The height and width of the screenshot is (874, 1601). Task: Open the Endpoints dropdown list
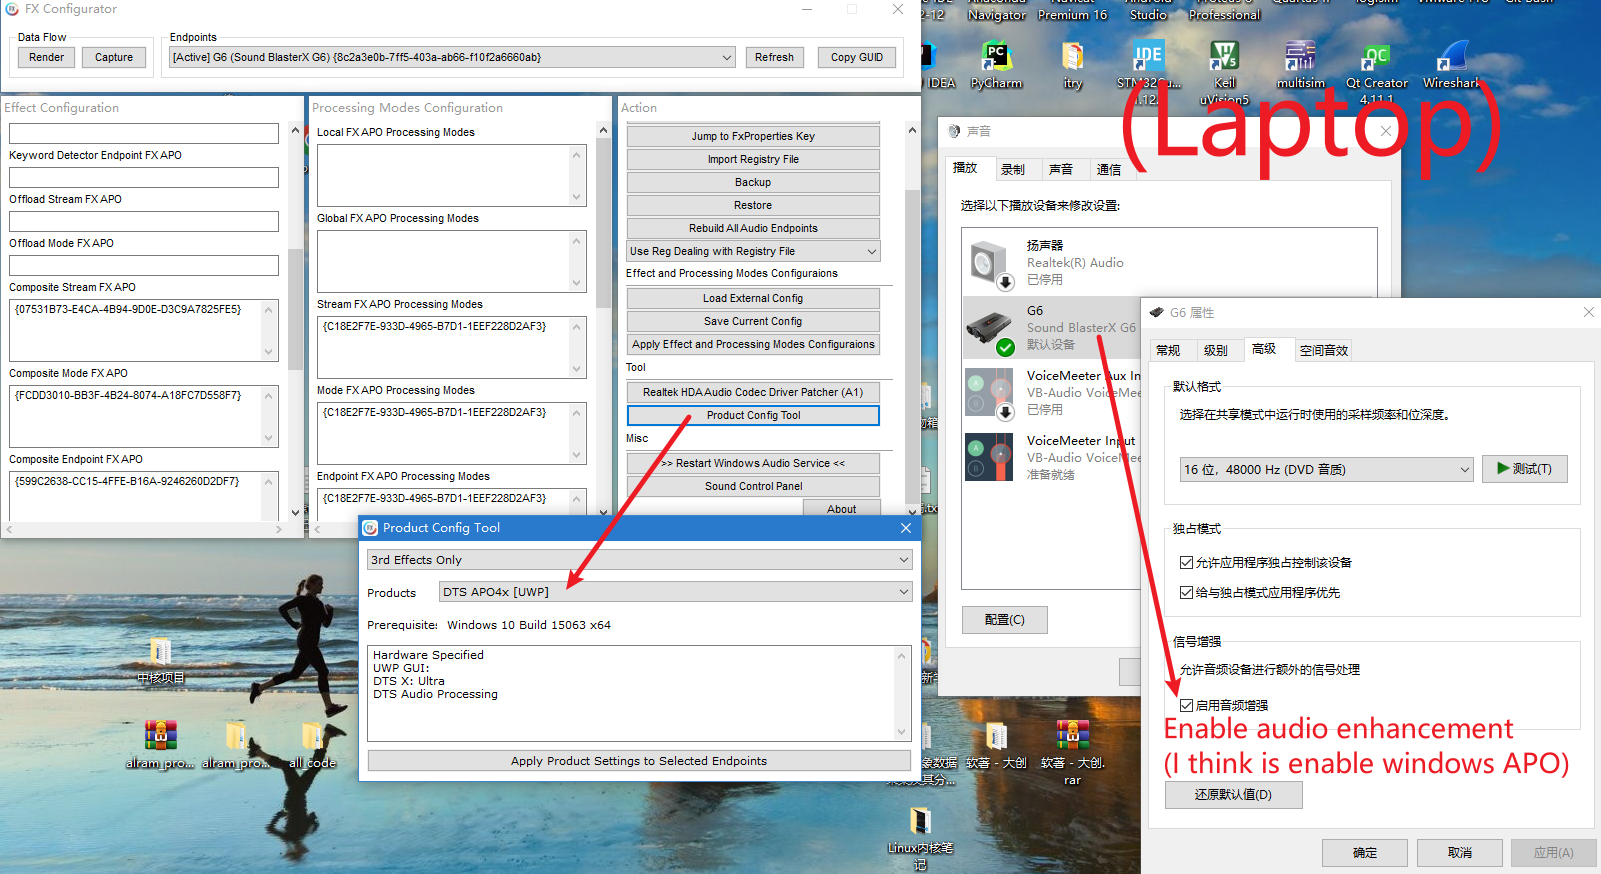(452, 57)
